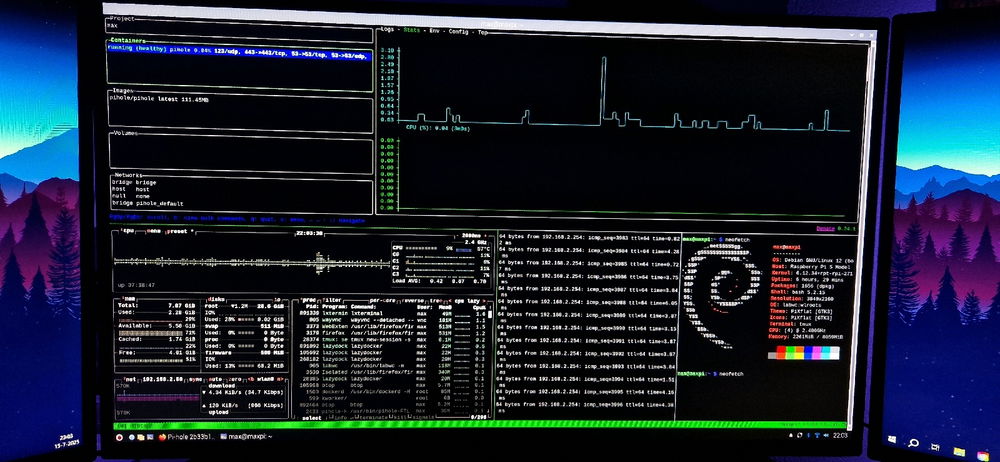Click the Donate link in lazydocker footer
1000x462 pixels.
[825, 228]
